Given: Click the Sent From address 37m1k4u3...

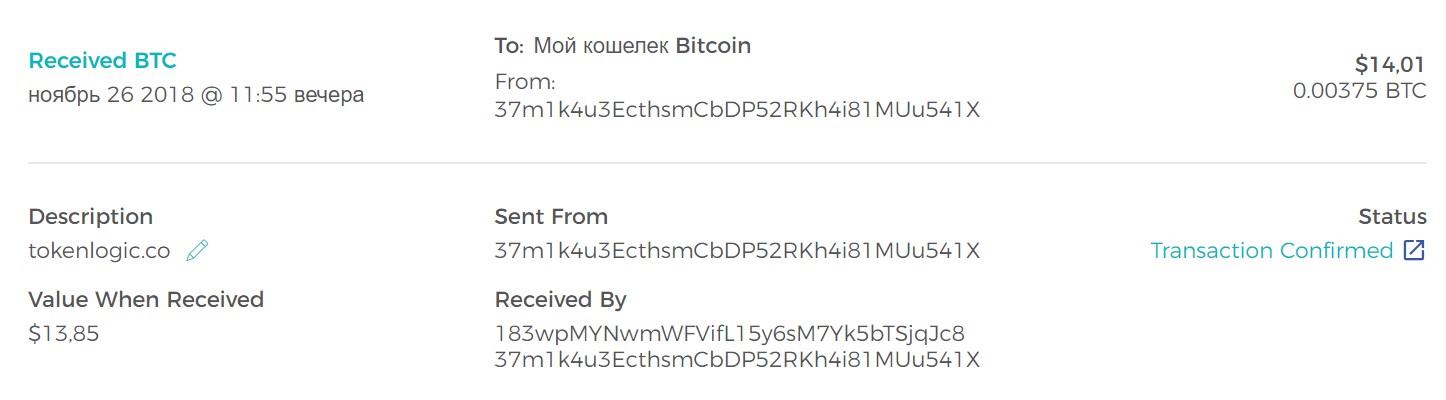Looking at the screenshot, I should coord(737,250).
